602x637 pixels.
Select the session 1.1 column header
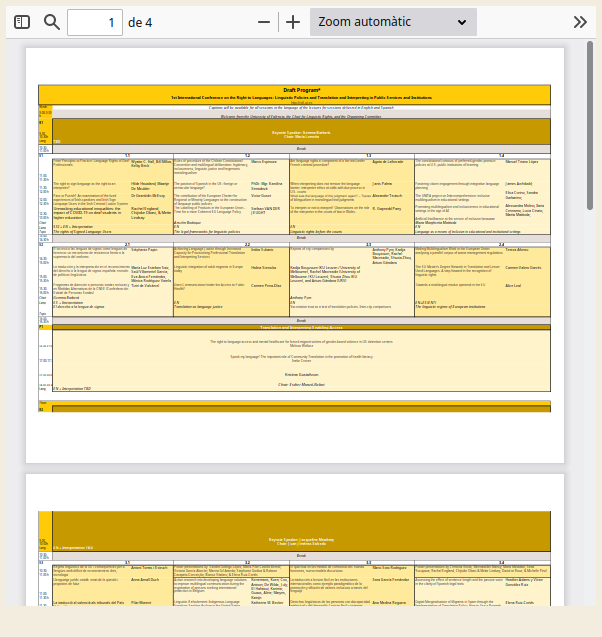128,156
